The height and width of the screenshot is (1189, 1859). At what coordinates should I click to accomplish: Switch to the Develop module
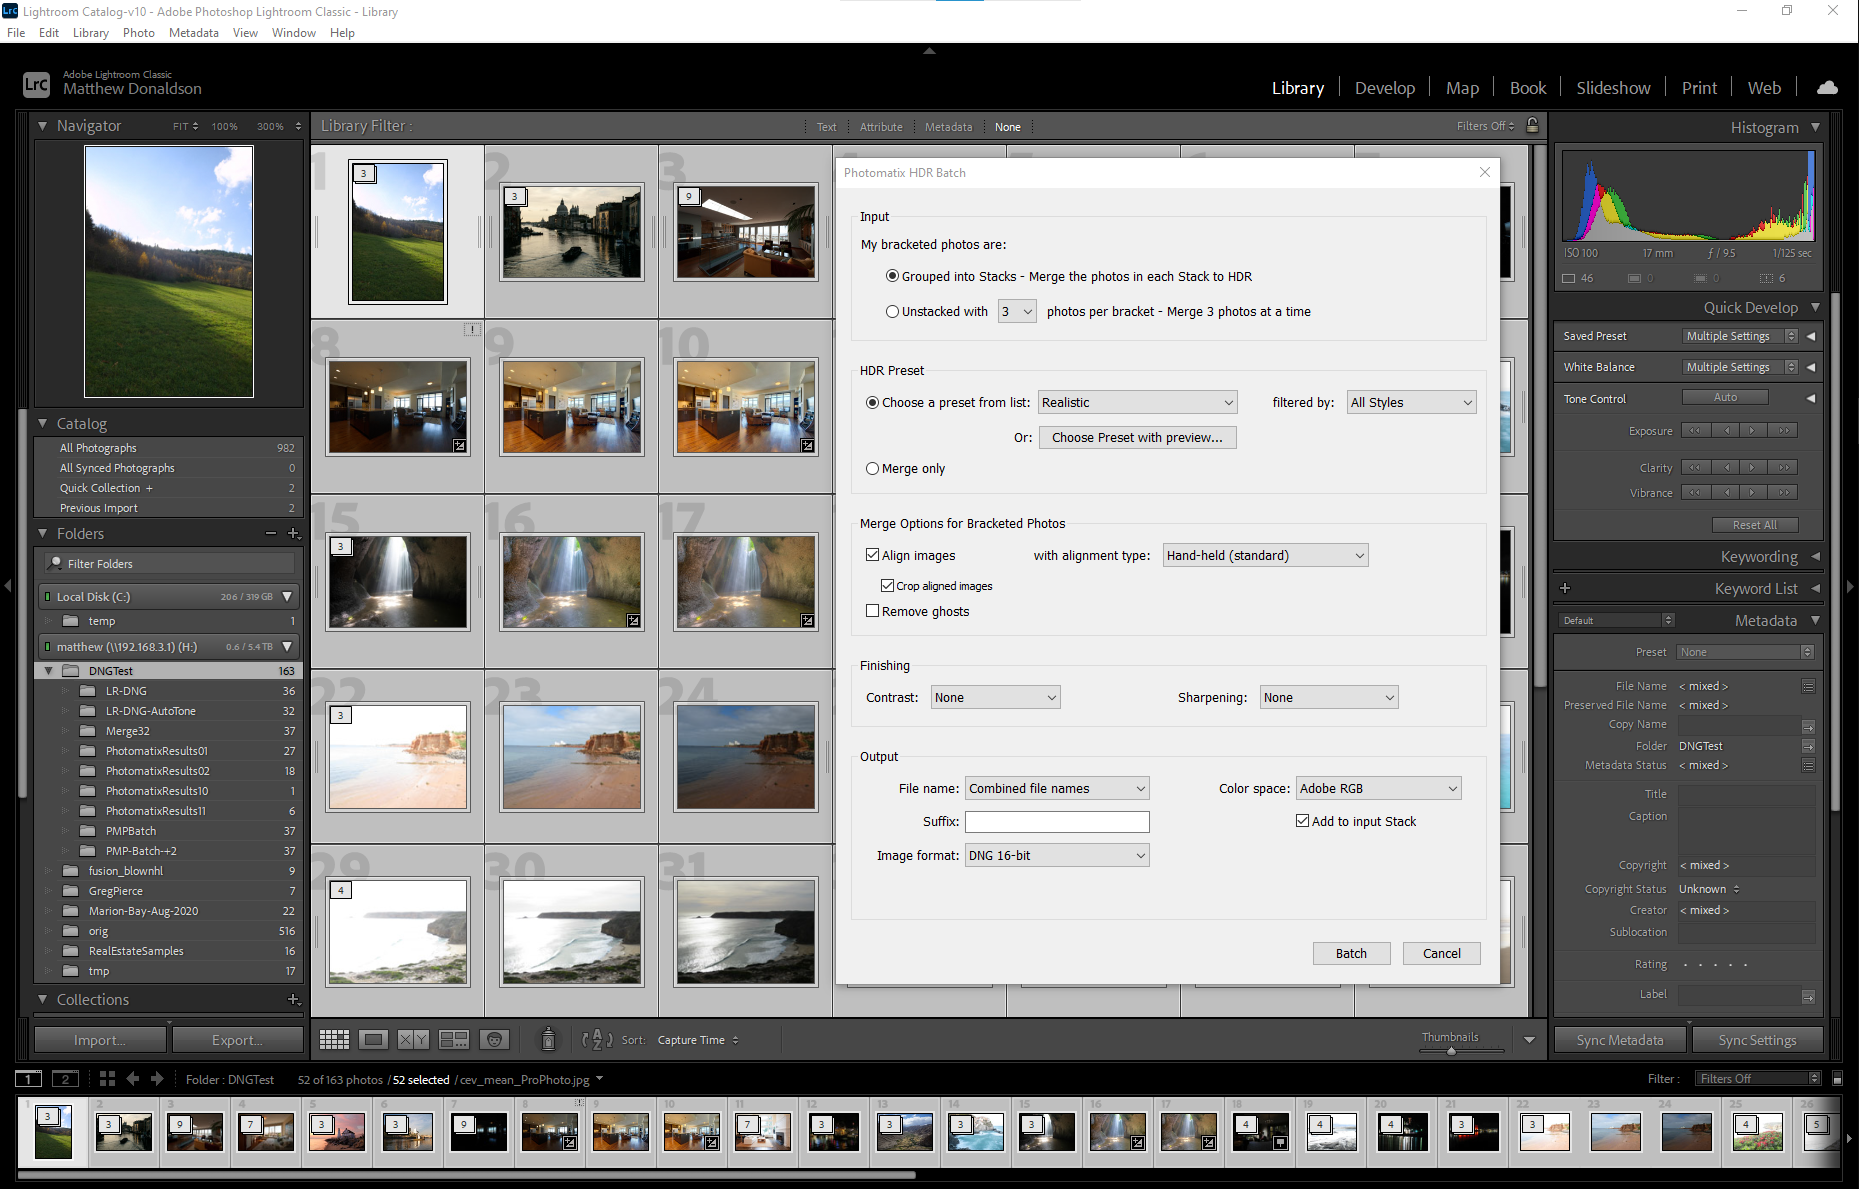coord(1384,88)
